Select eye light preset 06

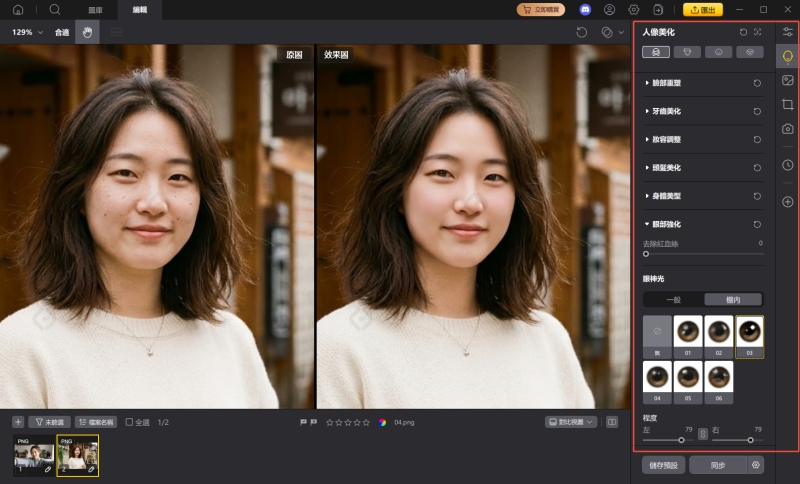[719, 383]
